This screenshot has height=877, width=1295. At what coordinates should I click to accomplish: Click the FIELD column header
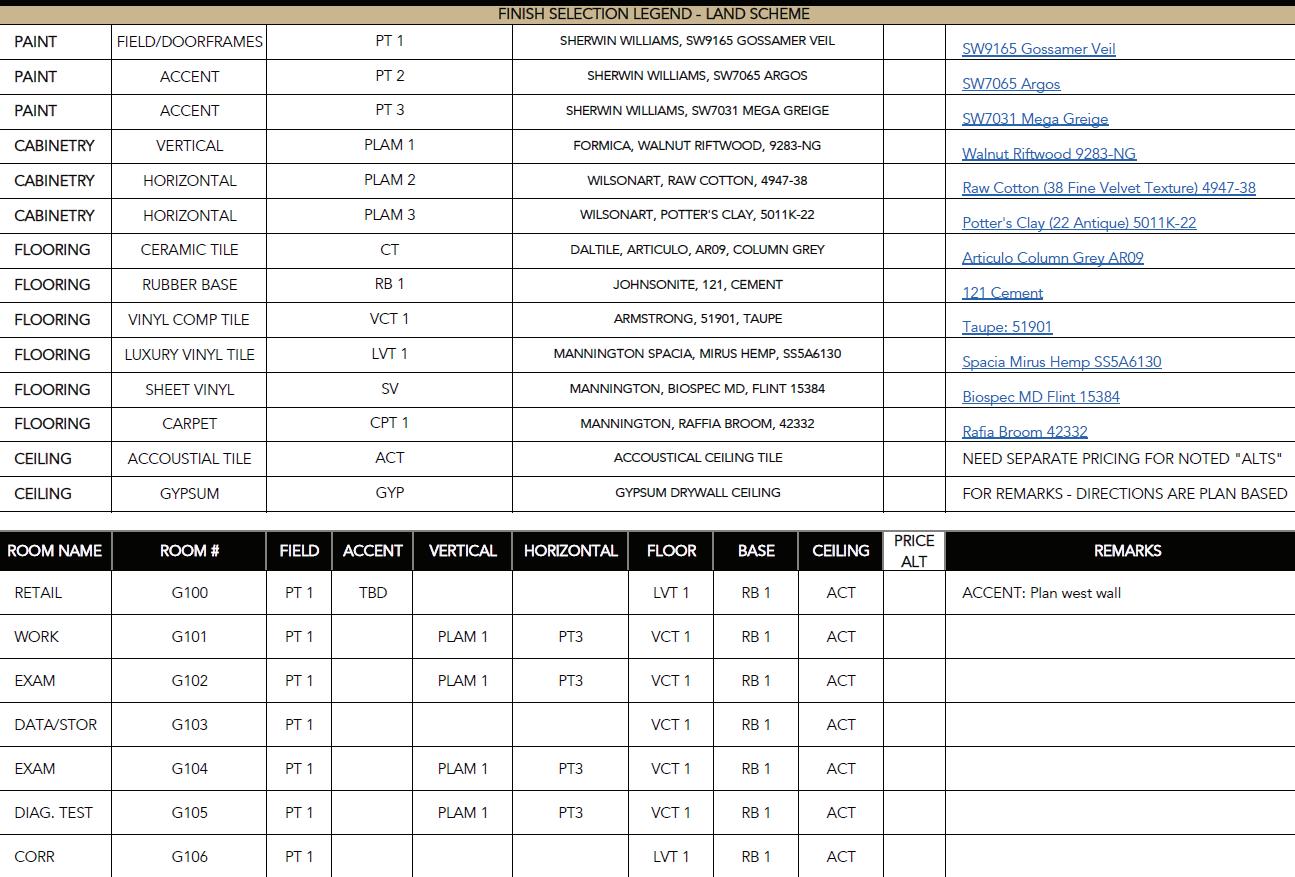click(x=299, y=551)
